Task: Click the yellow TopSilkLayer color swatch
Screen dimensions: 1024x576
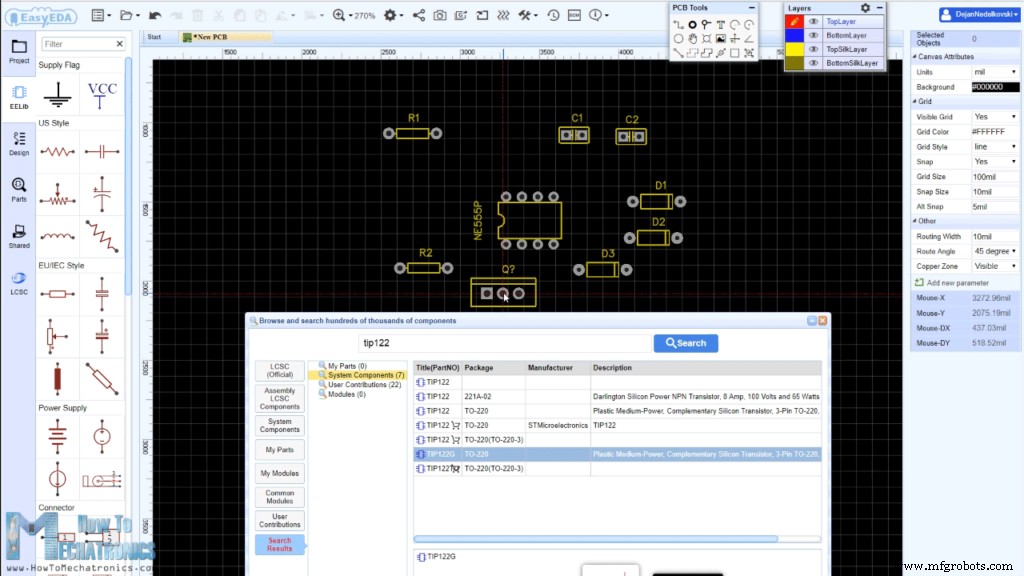Action: [794, 49]
